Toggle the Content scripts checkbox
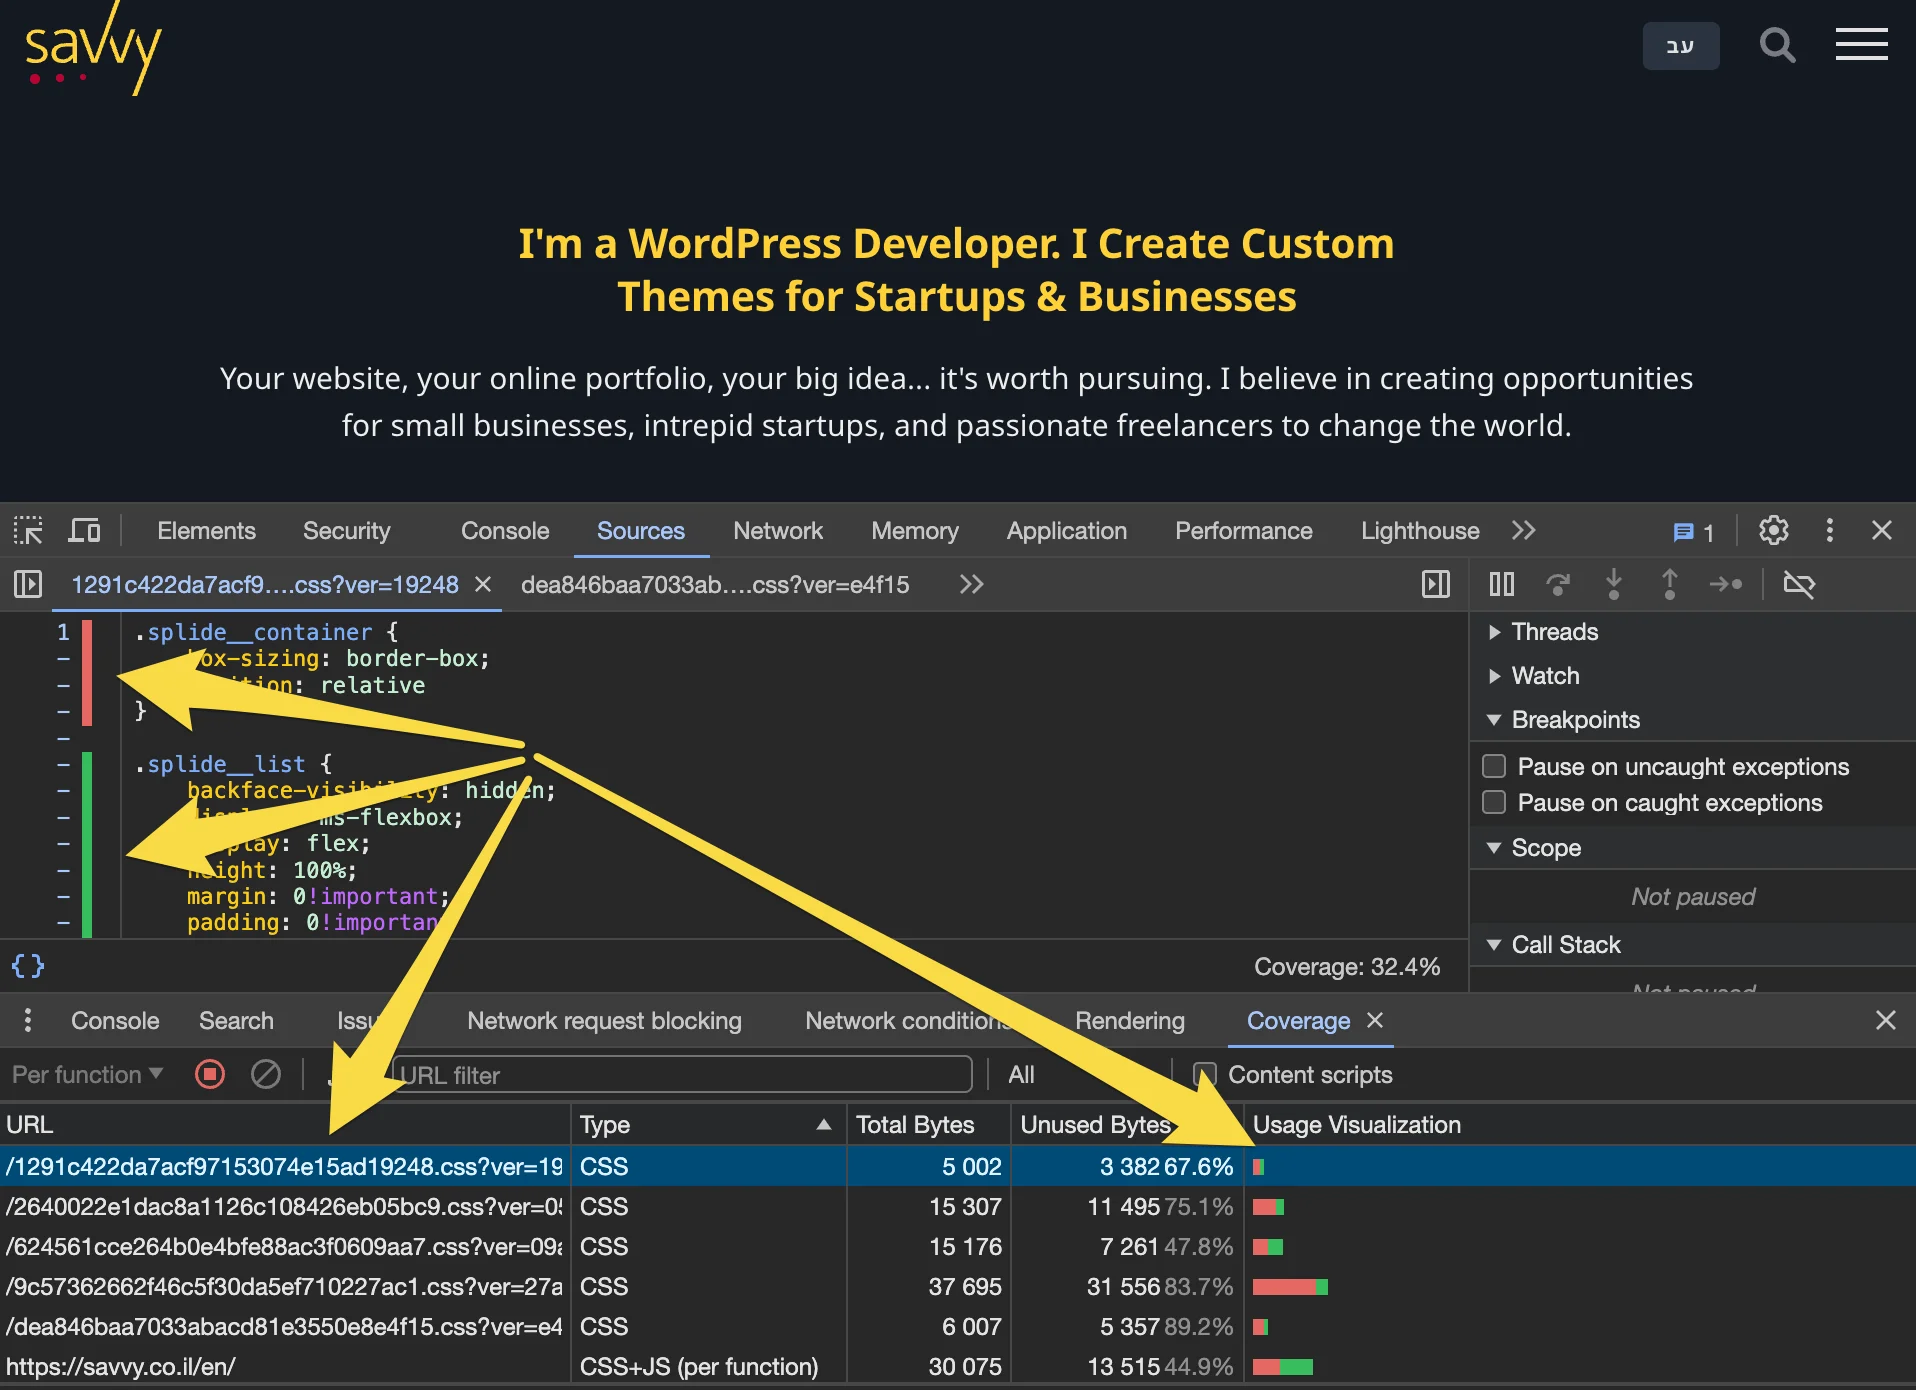The image size is (1916, 1390). 1205,1074
